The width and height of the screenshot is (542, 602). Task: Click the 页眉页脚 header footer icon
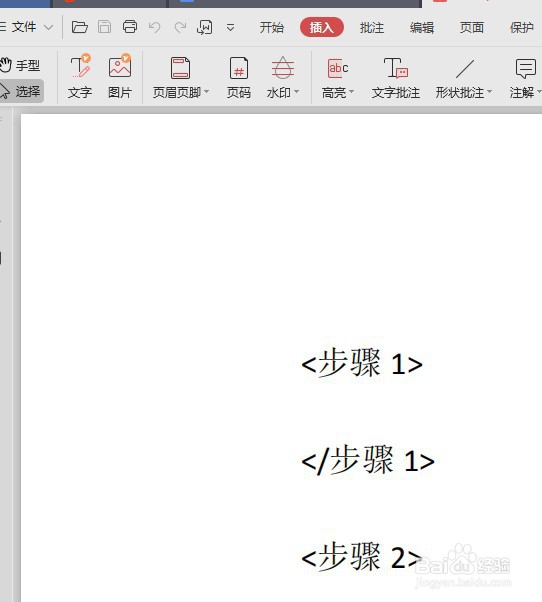coord(180,68)
